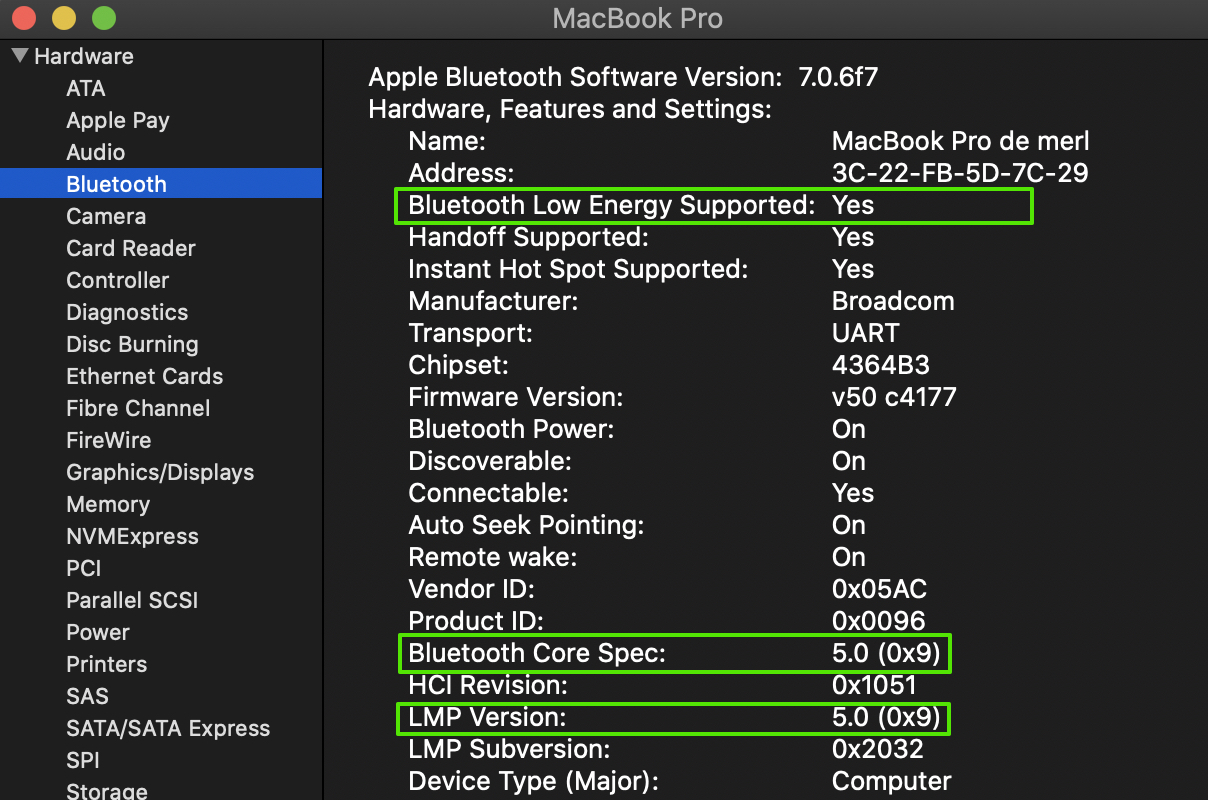
Task: Click the green zoom window button
Action: coord(103,18)
